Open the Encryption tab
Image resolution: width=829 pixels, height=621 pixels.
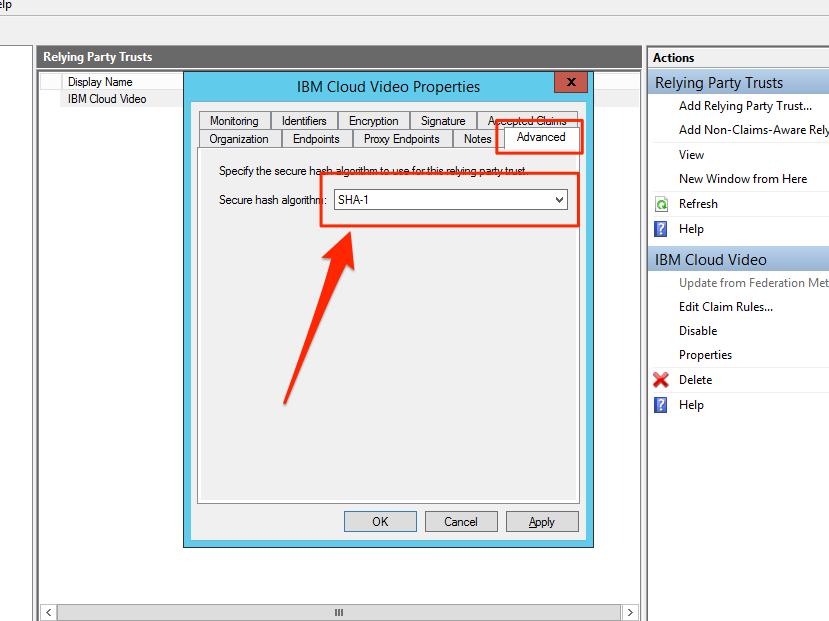point(373,121)
